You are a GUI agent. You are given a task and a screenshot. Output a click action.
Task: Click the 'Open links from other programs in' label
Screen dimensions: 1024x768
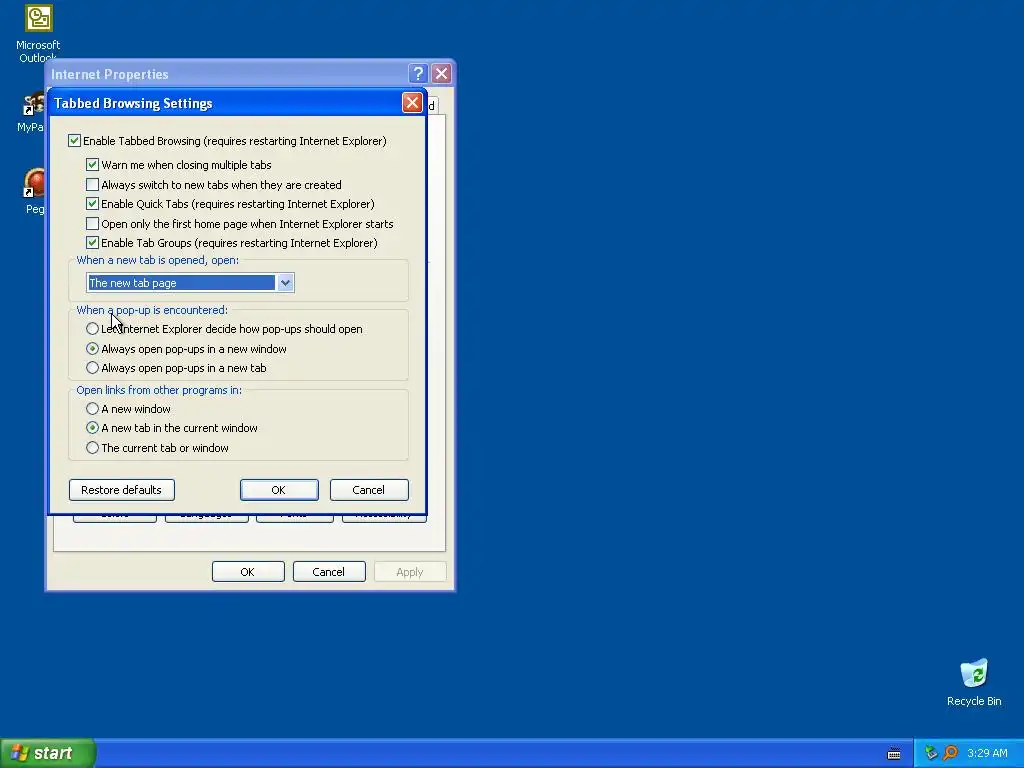(x=159, y=390)
